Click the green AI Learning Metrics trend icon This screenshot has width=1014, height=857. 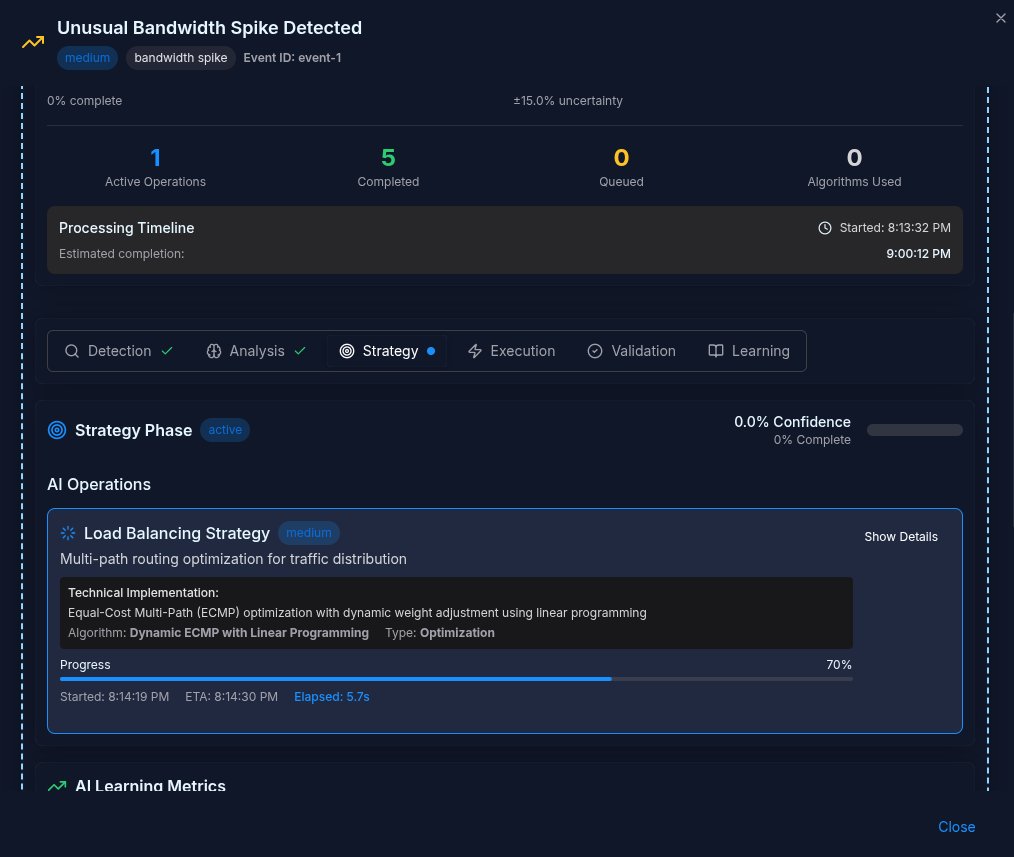(x=57, y=786)
